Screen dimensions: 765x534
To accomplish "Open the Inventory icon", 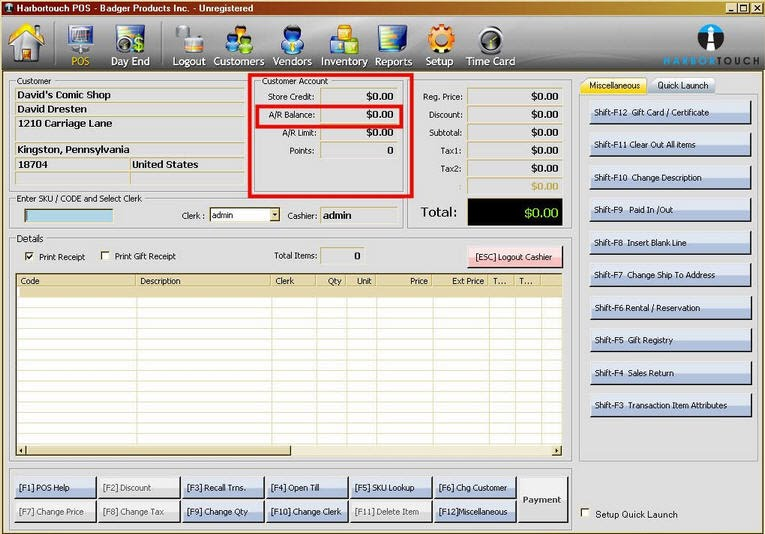I will click(x=344, y=45).
